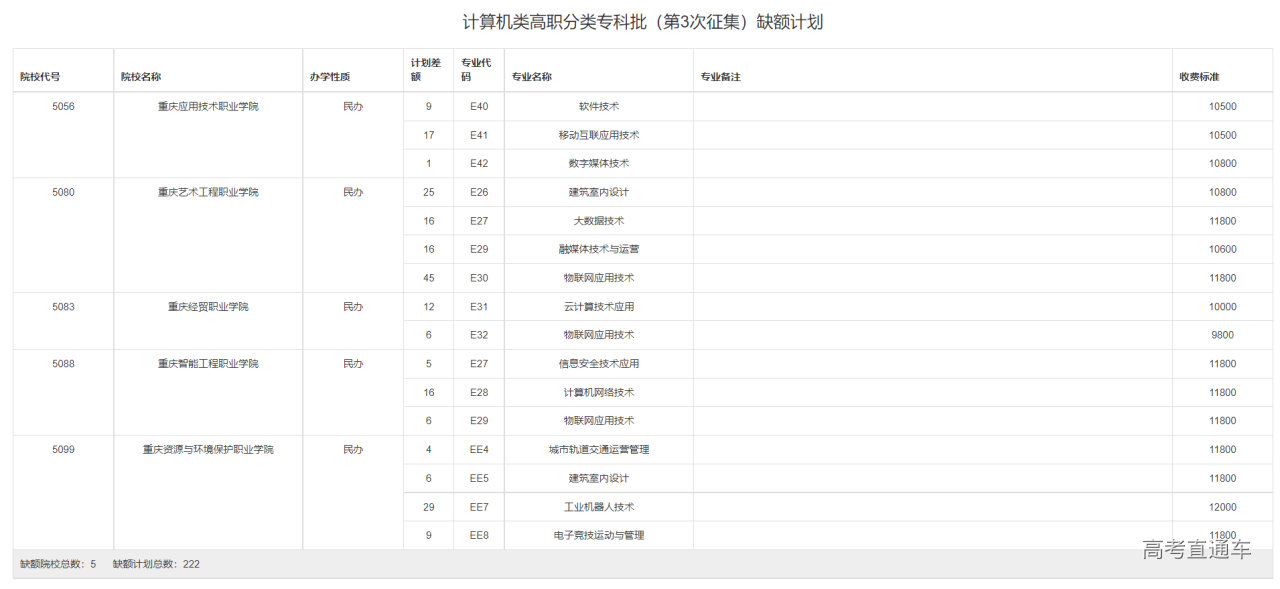Screen dimensions: 1280x589
Task: Click the 工业机器人技术 major
Action: click(598, 507)
